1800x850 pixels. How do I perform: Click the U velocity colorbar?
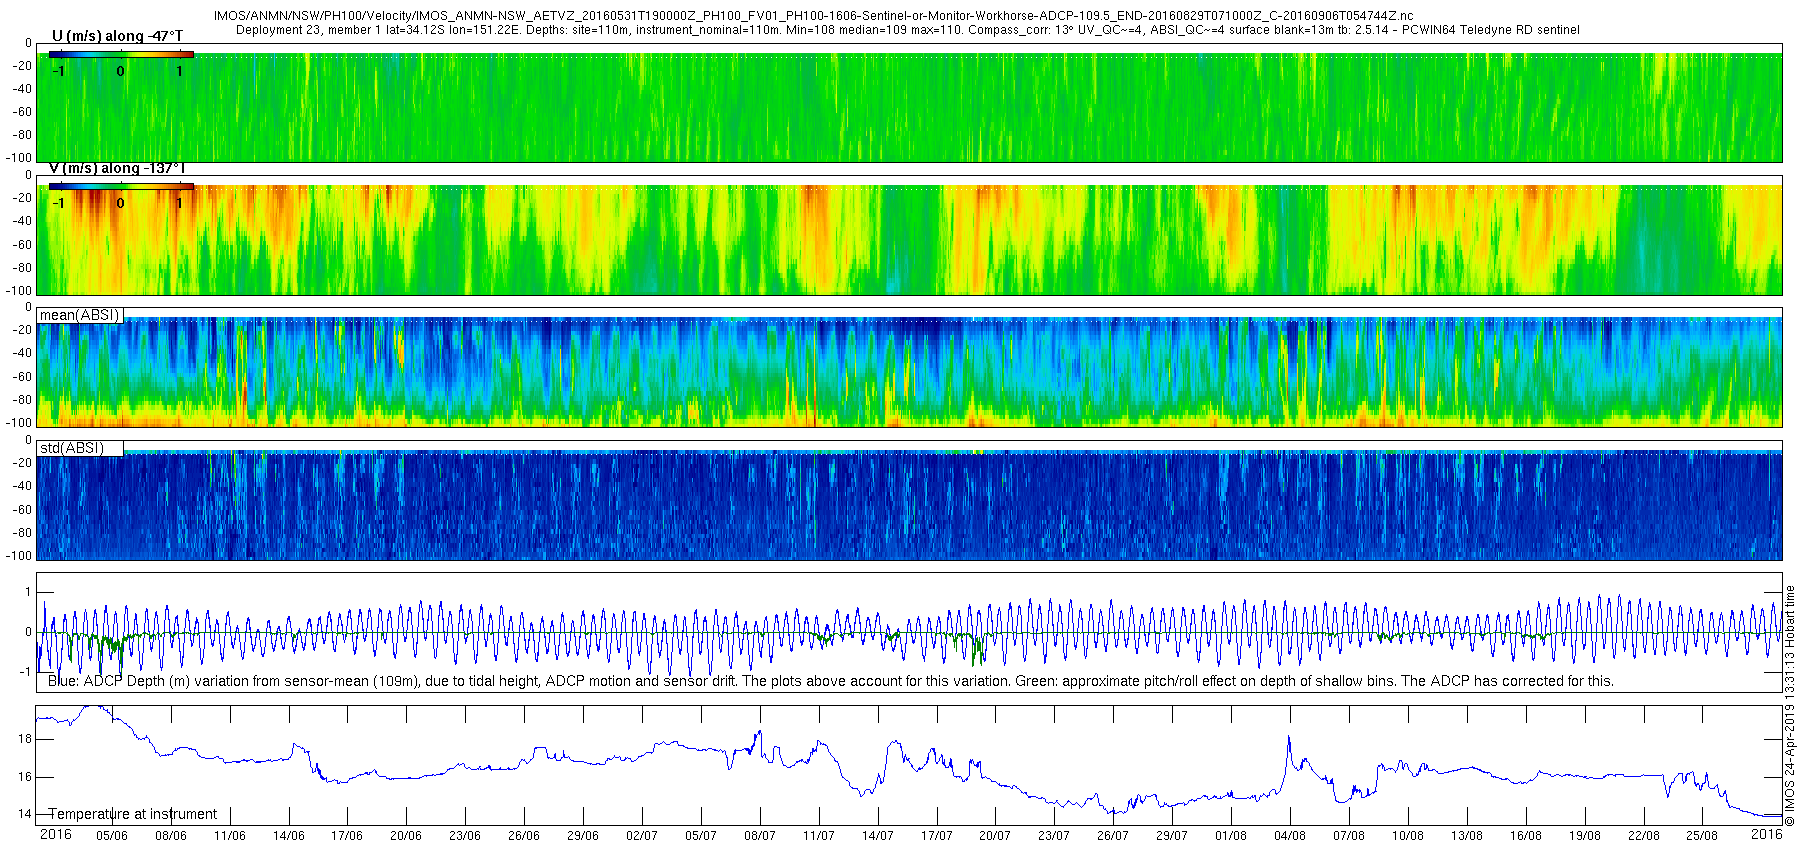pyautogui.click(x=120, y=54)
